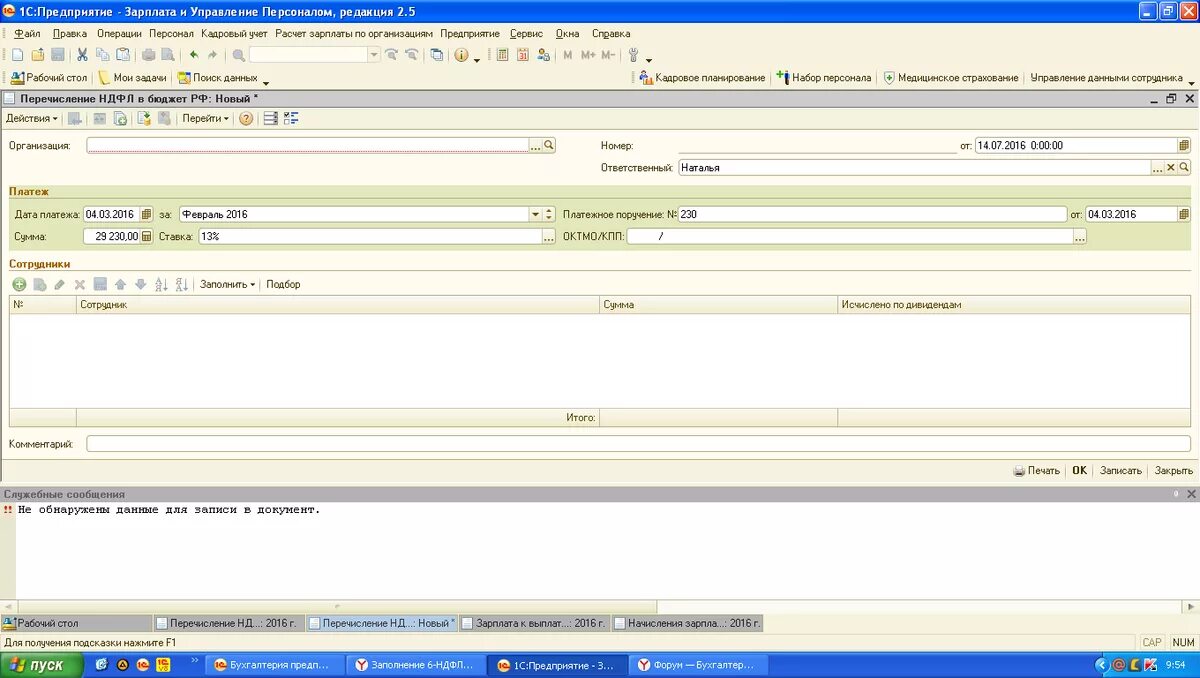This screenshot has height=678, width=1200.
Task: Open Рабочий стол from the panel
Action: click(49, 77)
